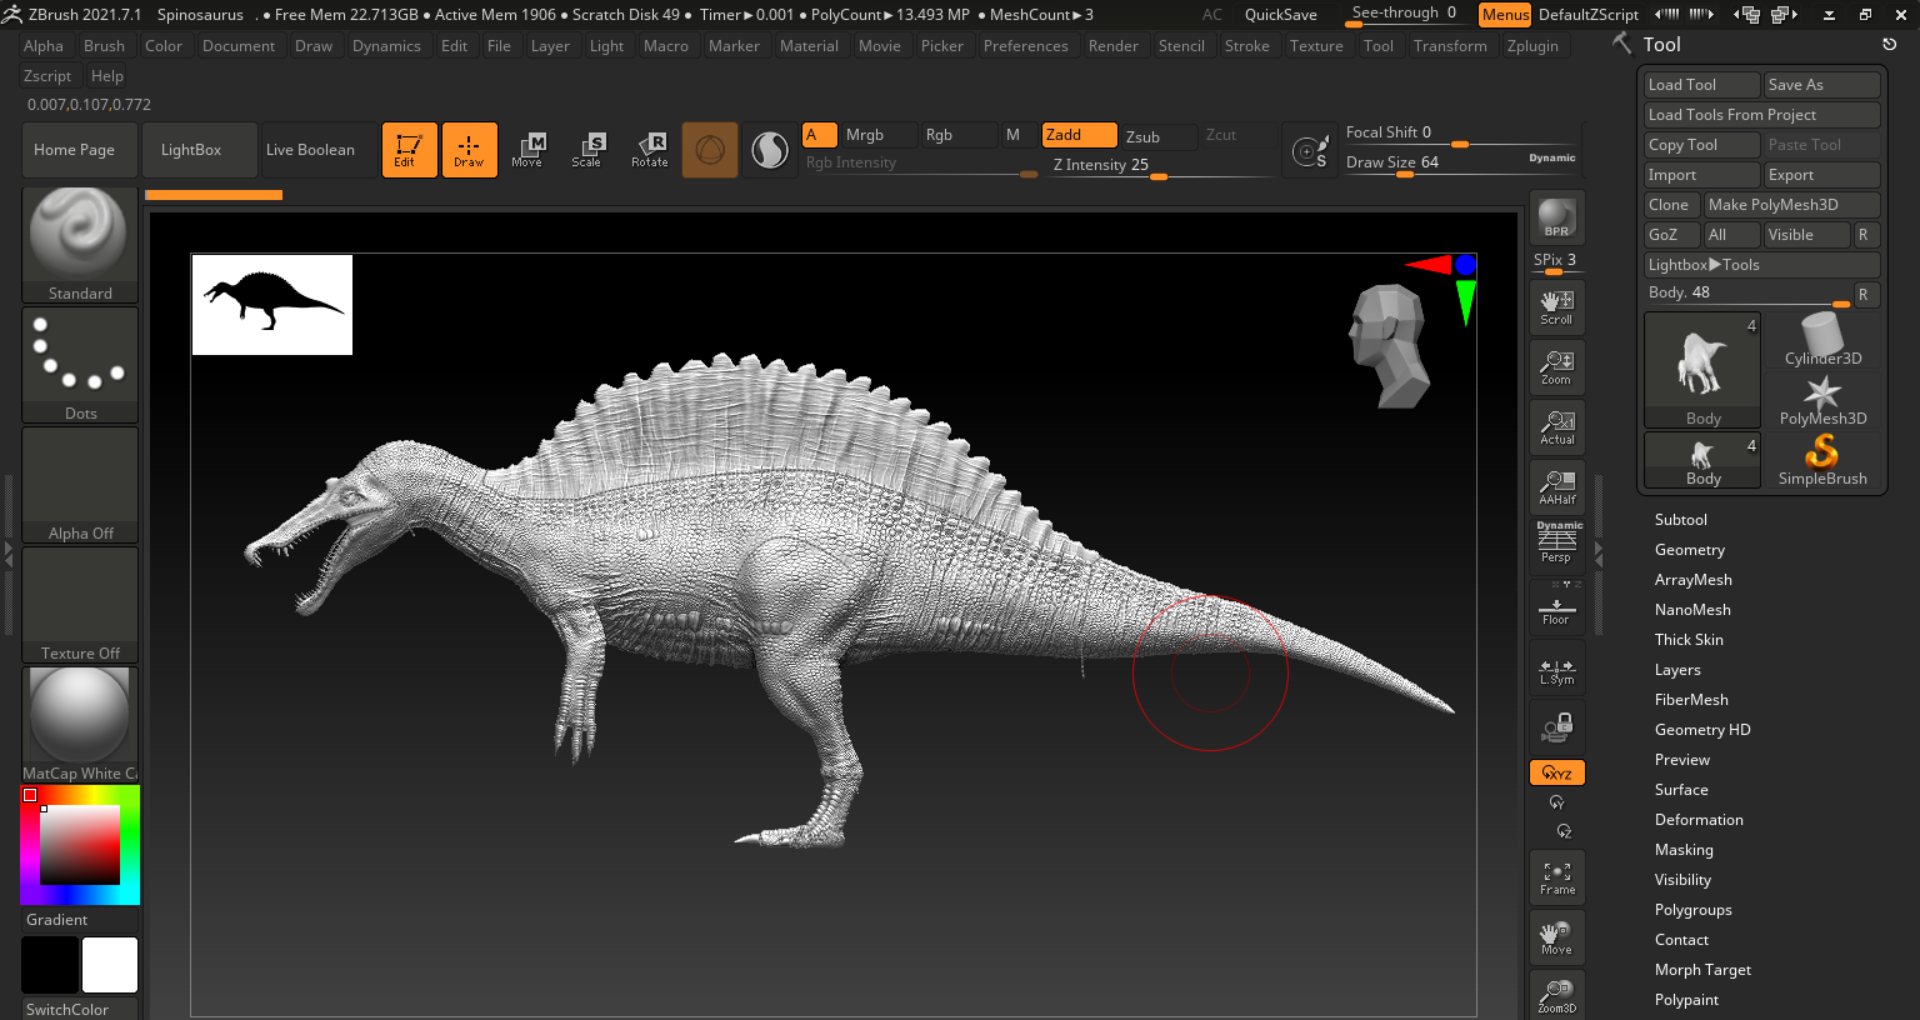This screenshot has width=1920, height=1020.
Task: Click the AAHalf antialiased half-size icon
Action: (x=1557, y=488)
